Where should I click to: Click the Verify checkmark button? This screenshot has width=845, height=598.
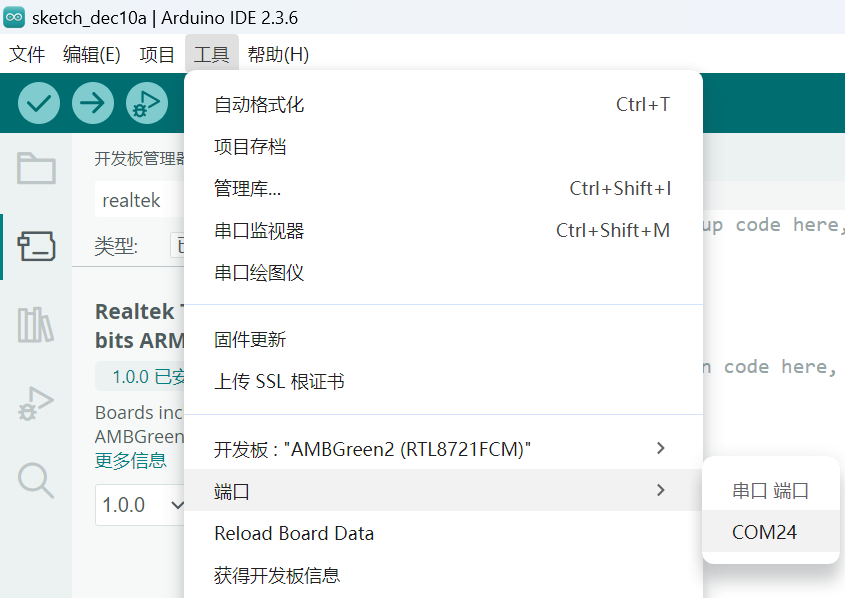(39, 103)
